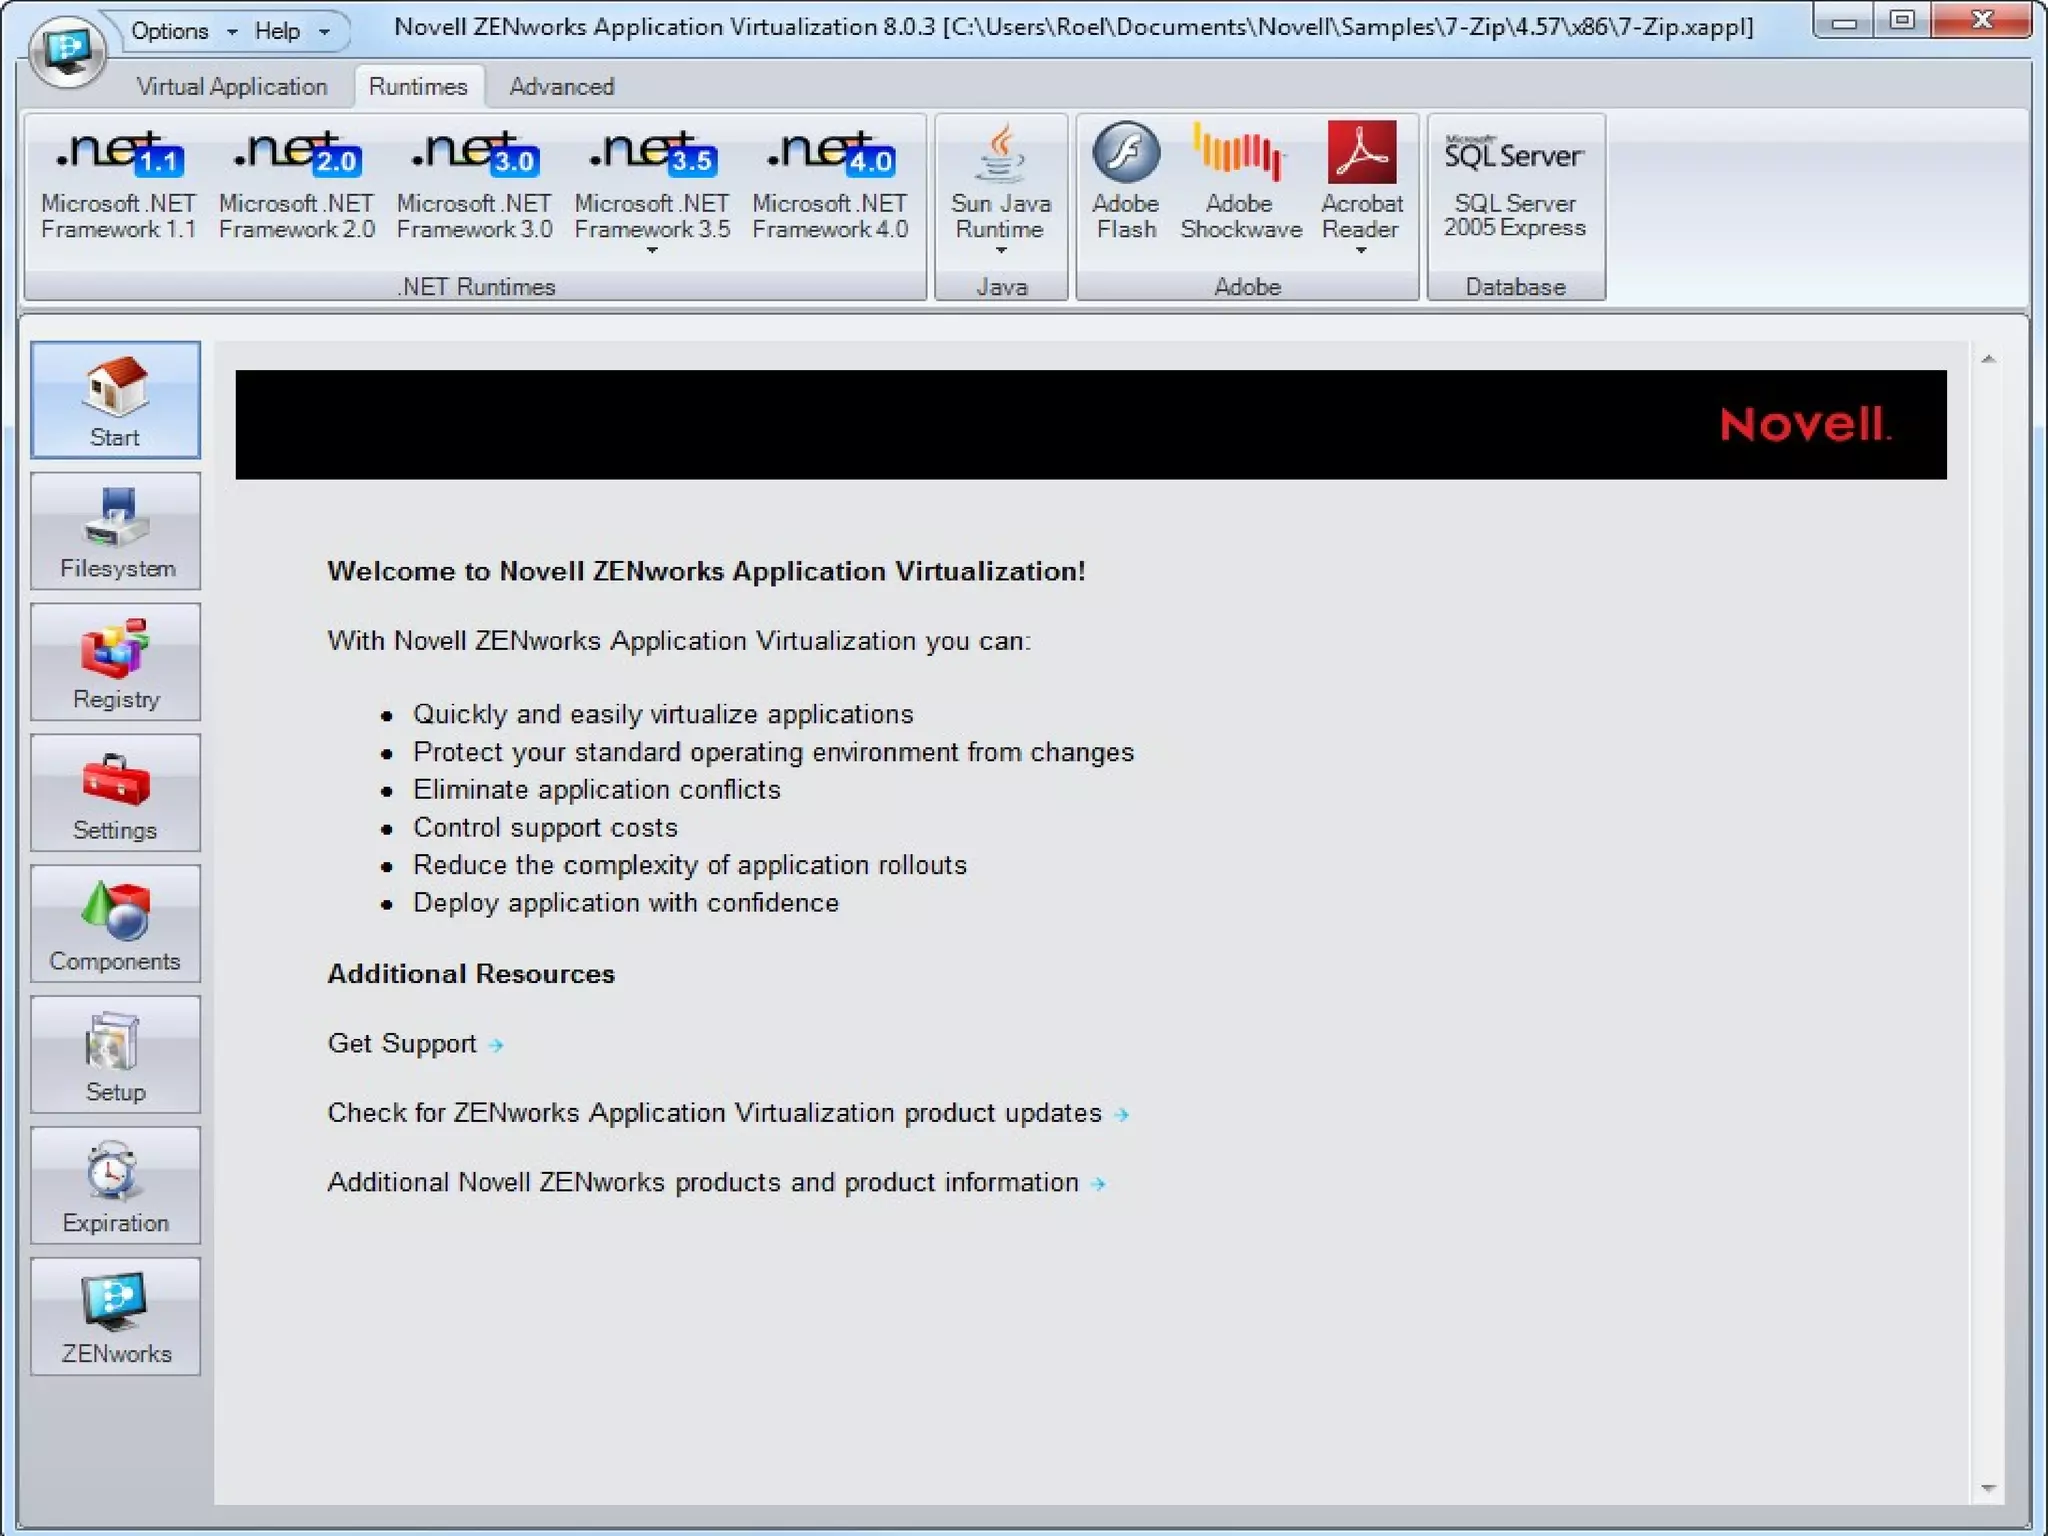Viewport: 2048px width, 1536px height.
Task: Select the Adobe Shockwave runtime
Action: 1240,182
